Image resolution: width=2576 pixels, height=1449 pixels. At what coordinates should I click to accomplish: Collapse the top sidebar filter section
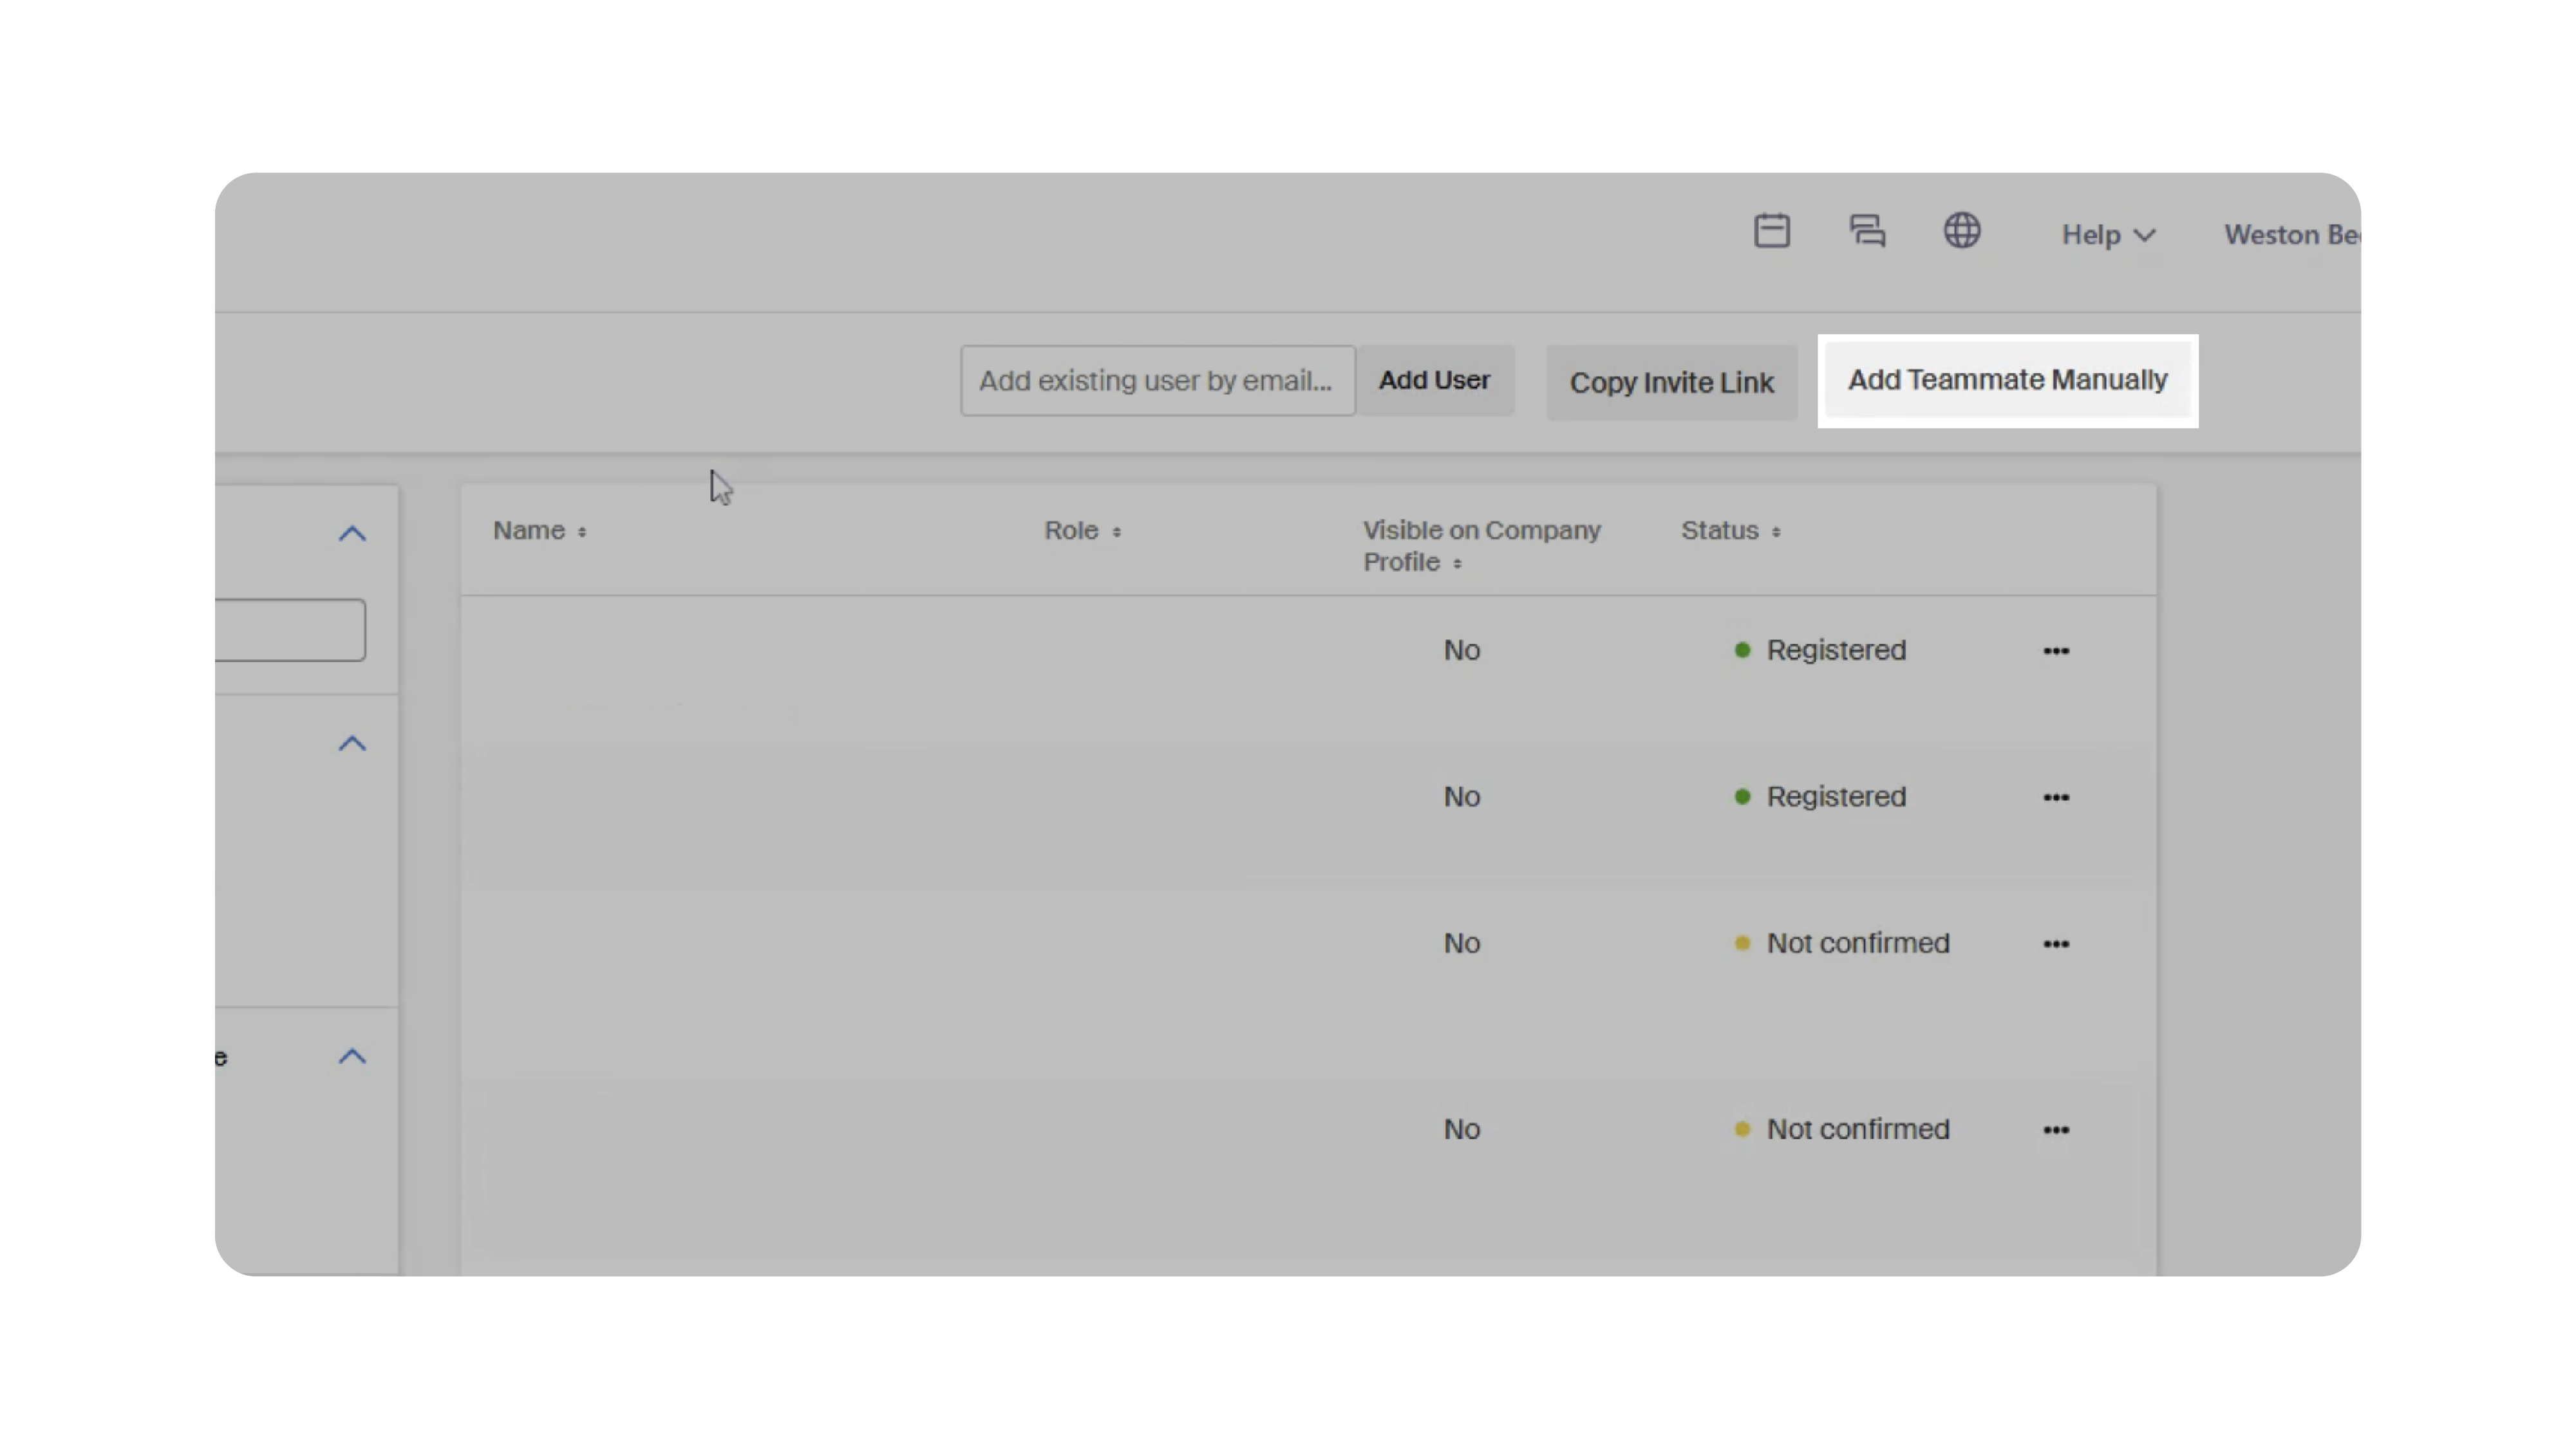352,534
